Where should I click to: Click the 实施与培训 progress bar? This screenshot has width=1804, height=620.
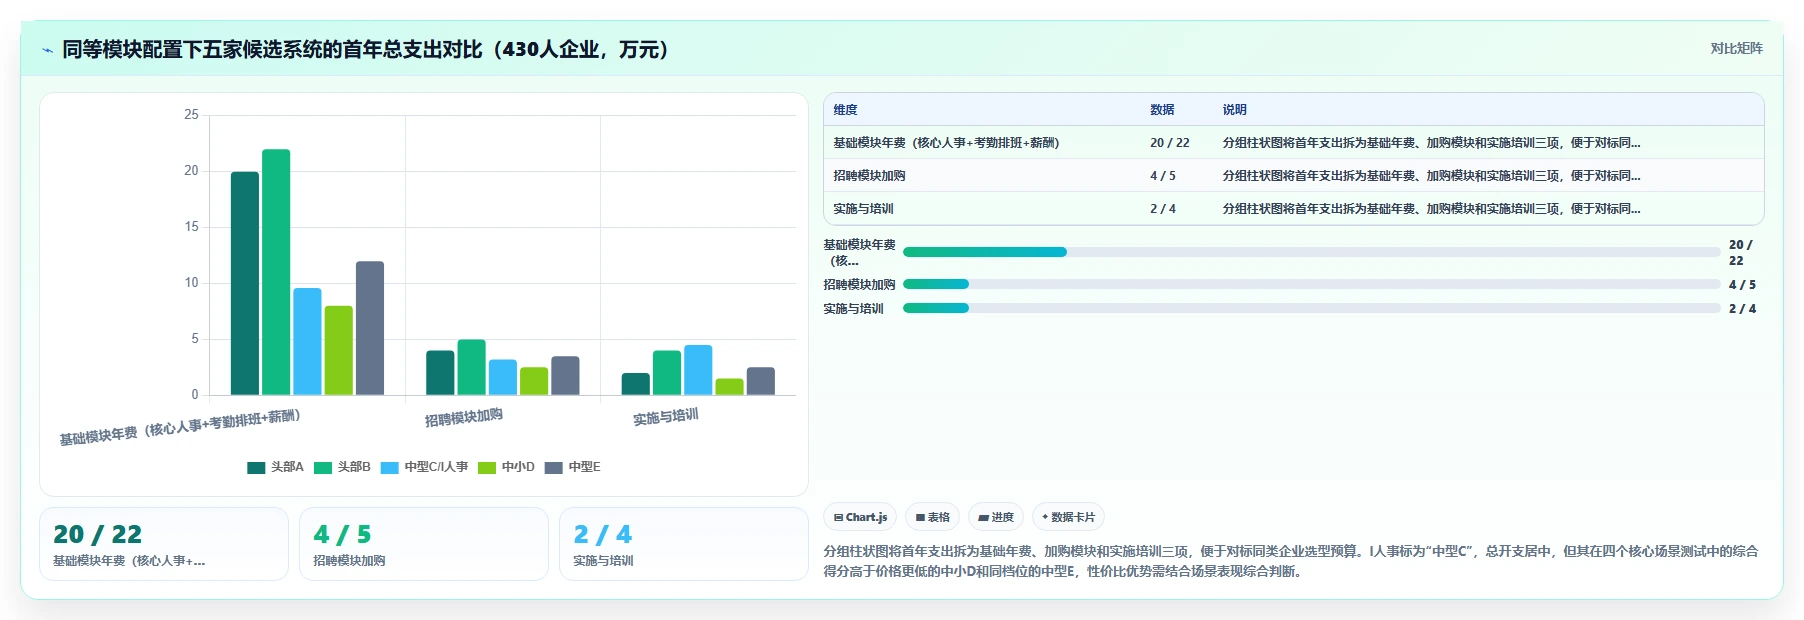(1311, 308)
